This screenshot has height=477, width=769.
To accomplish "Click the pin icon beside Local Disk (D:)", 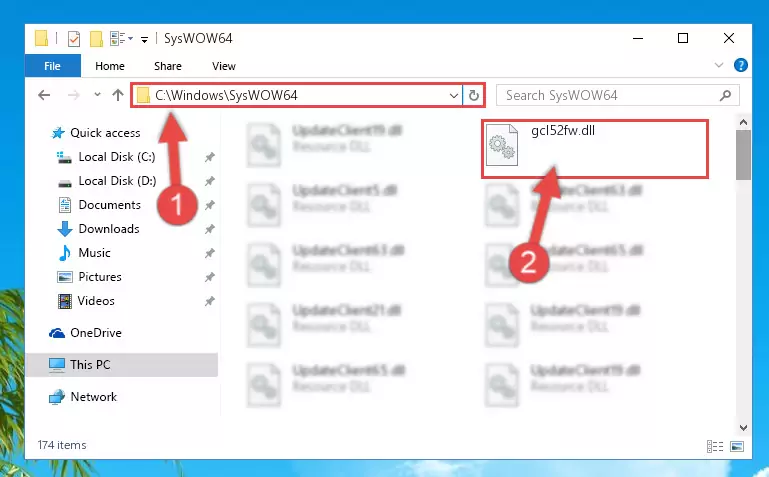I will (x=210, y=181).
